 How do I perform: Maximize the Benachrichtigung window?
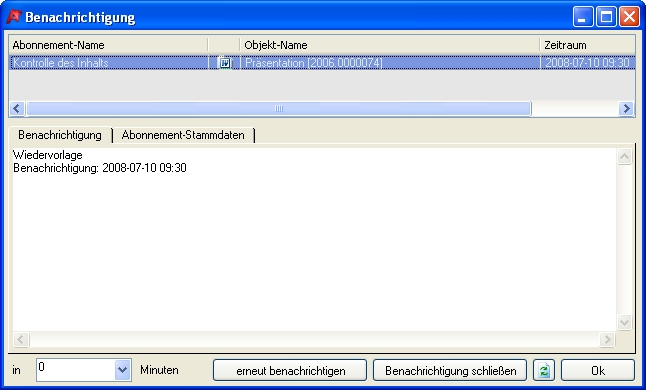[x=606, y=17]
